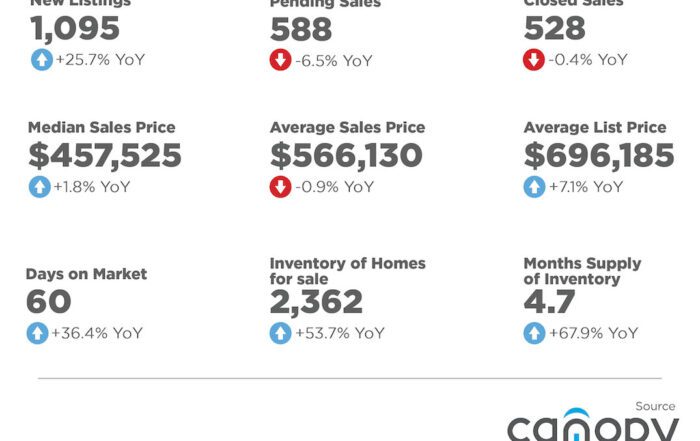
Task: Click the Average Sales Price value $566,130
Action: 346,156
